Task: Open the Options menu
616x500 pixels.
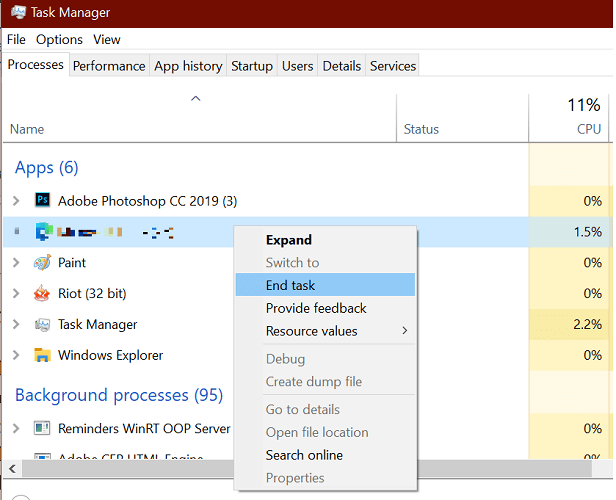Action: click(59, 39)
